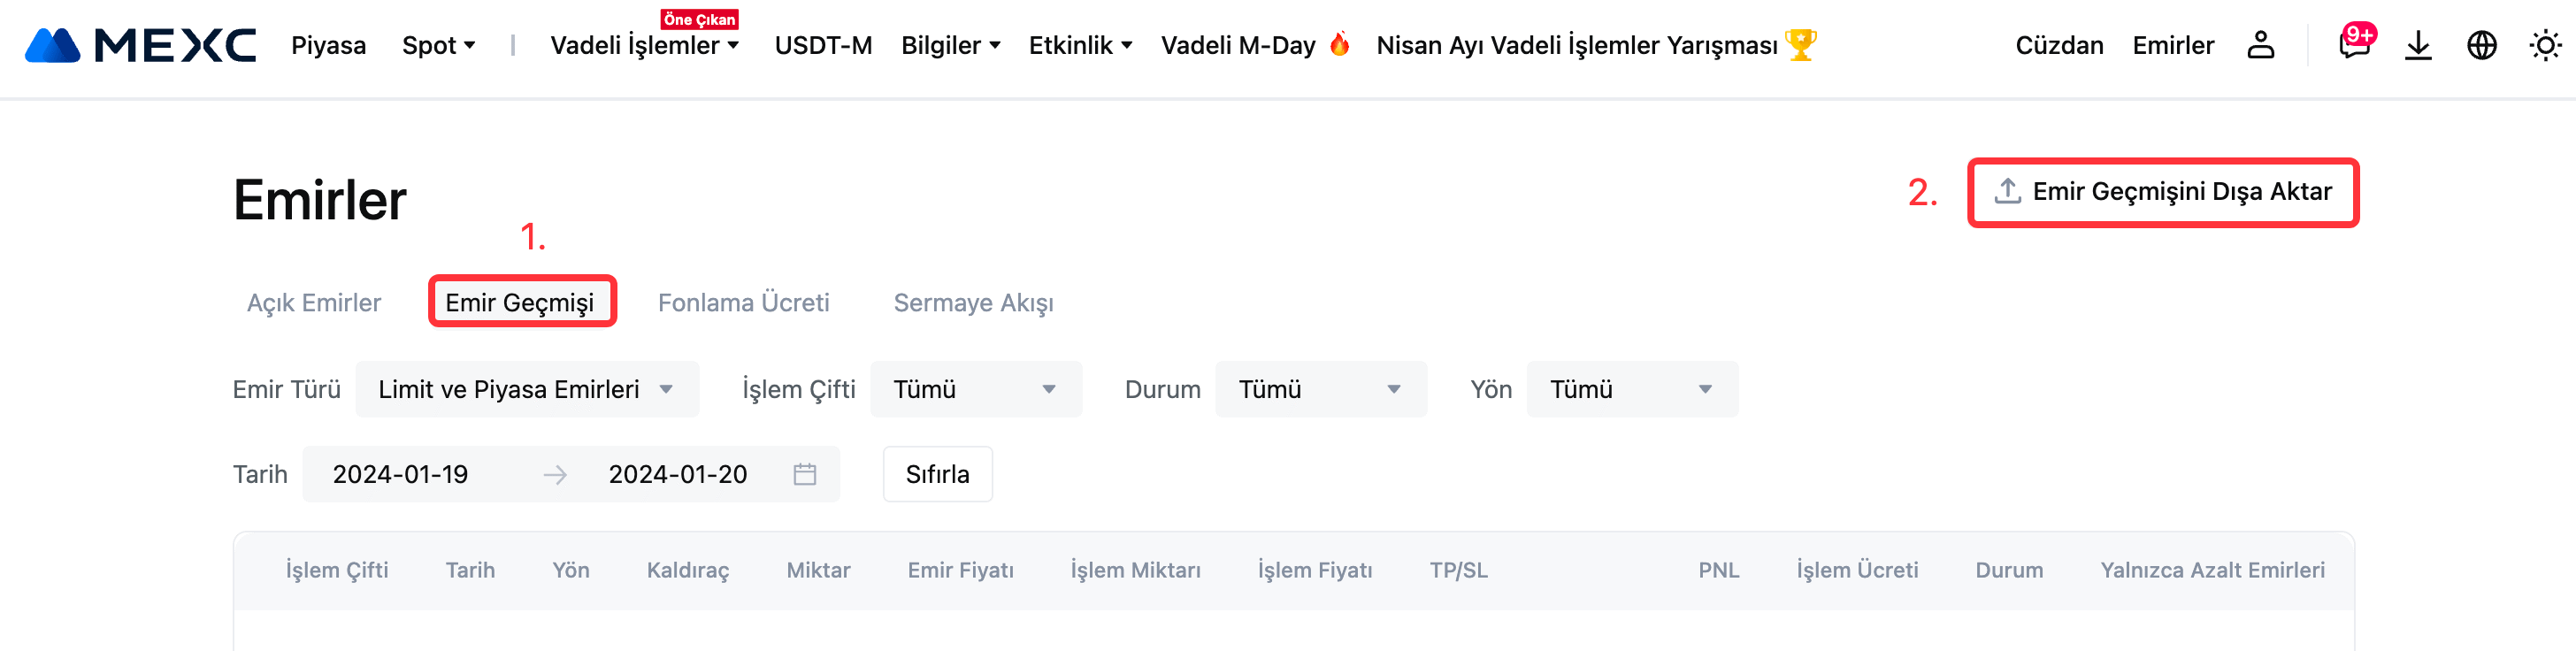Screen dimensions: 2576x651
Task: Click the MEXC logo
Action: coord(140,46)
